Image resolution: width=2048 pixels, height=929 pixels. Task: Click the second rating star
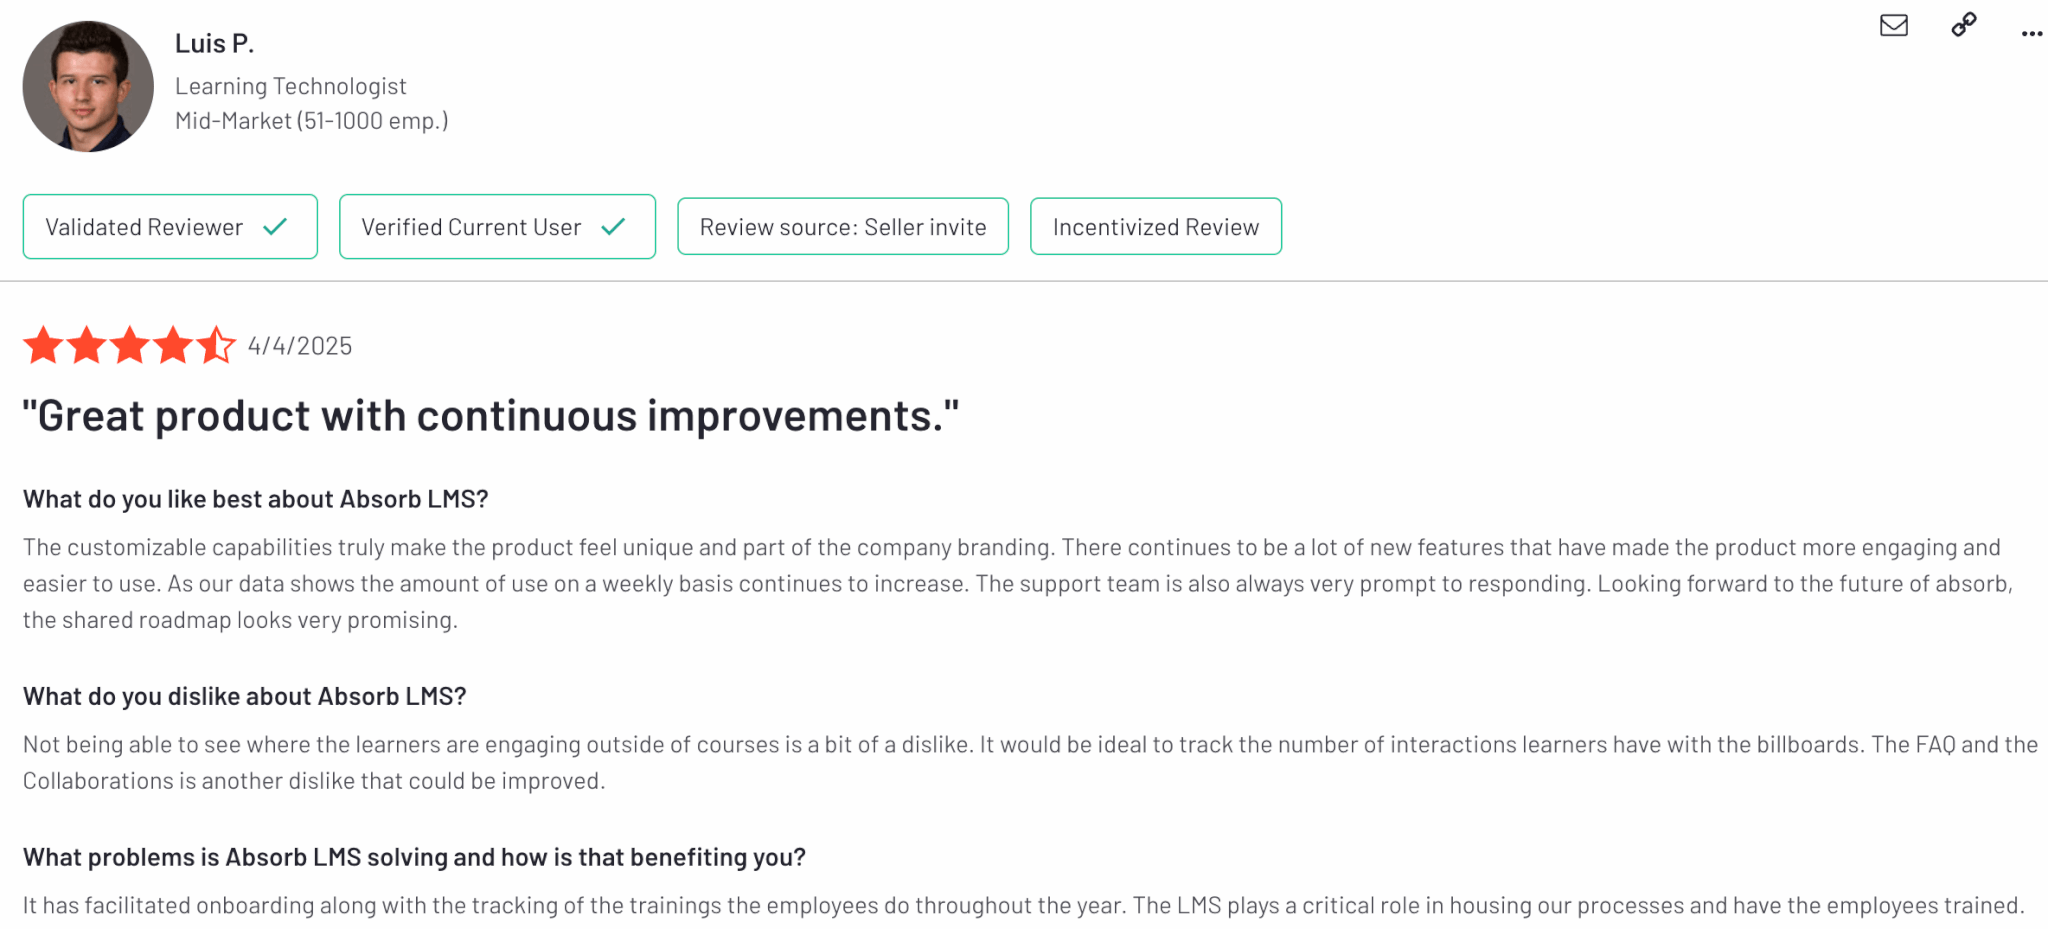87,346
